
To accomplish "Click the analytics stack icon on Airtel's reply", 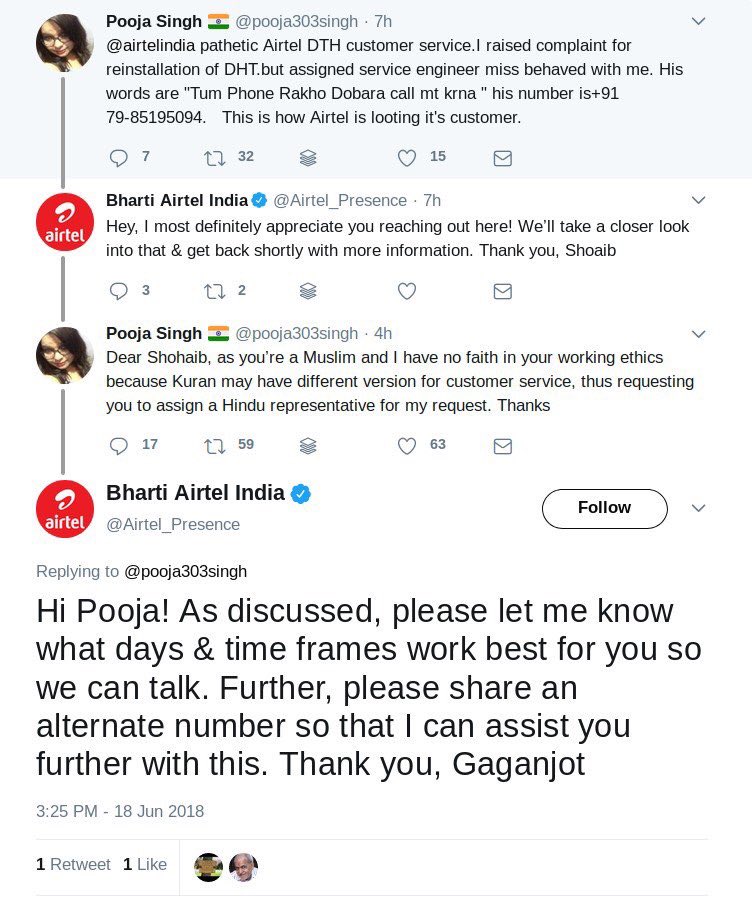I will (x=308, y=291).
